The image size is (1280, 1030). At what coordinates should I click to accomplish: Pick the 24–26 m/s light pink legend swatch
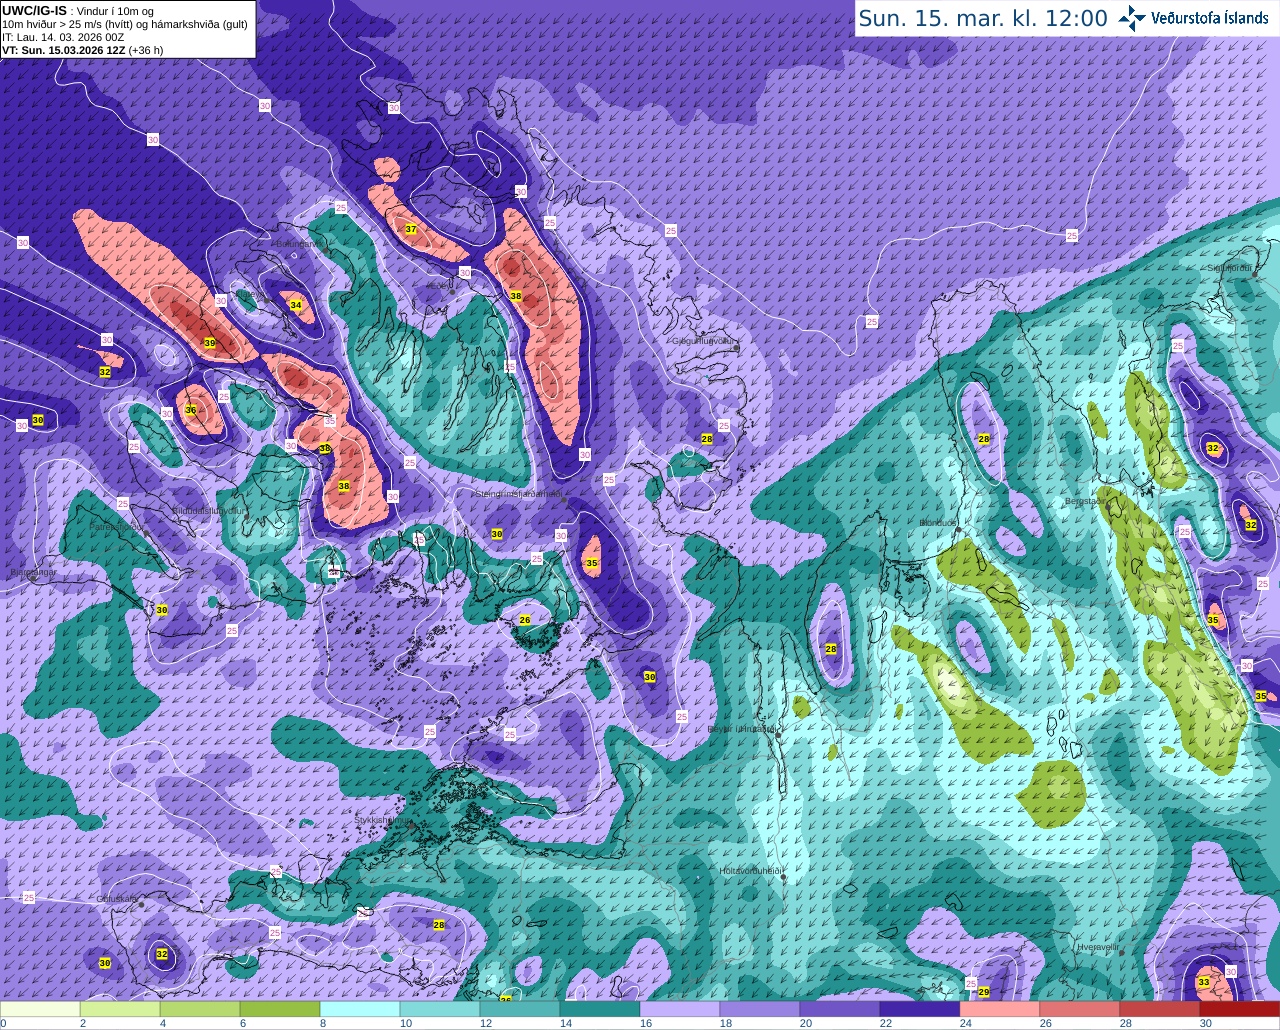click(x=1000, y=1010)
